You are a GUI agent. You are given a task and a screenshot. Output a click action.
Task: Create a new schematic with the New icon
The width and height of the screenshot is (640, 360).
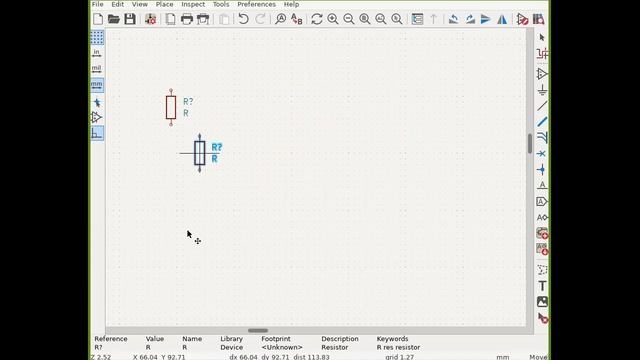pos(98,19)
